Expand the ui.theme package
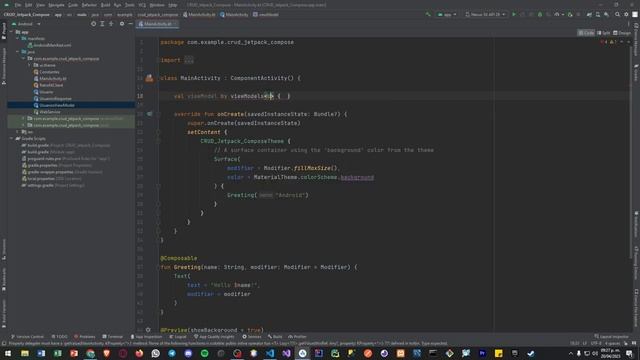The width and height of the screenshot is (640, 360). tap(30, 65)
